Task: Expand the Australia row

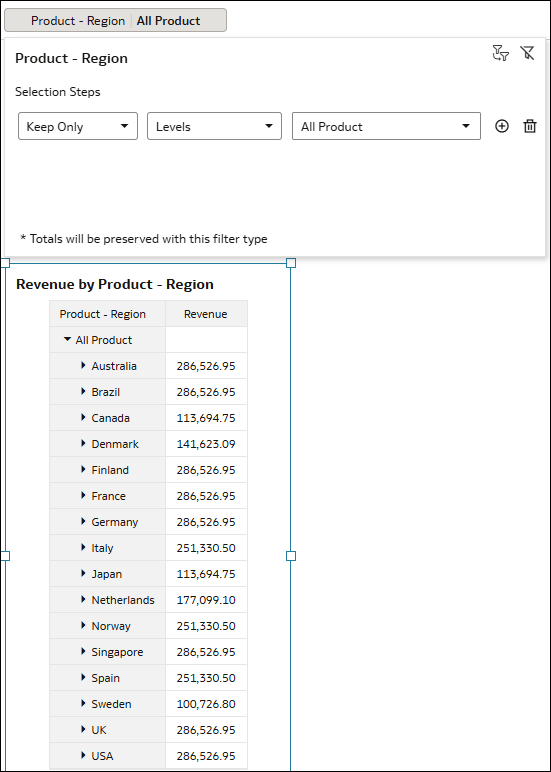Action: point(83,365)
